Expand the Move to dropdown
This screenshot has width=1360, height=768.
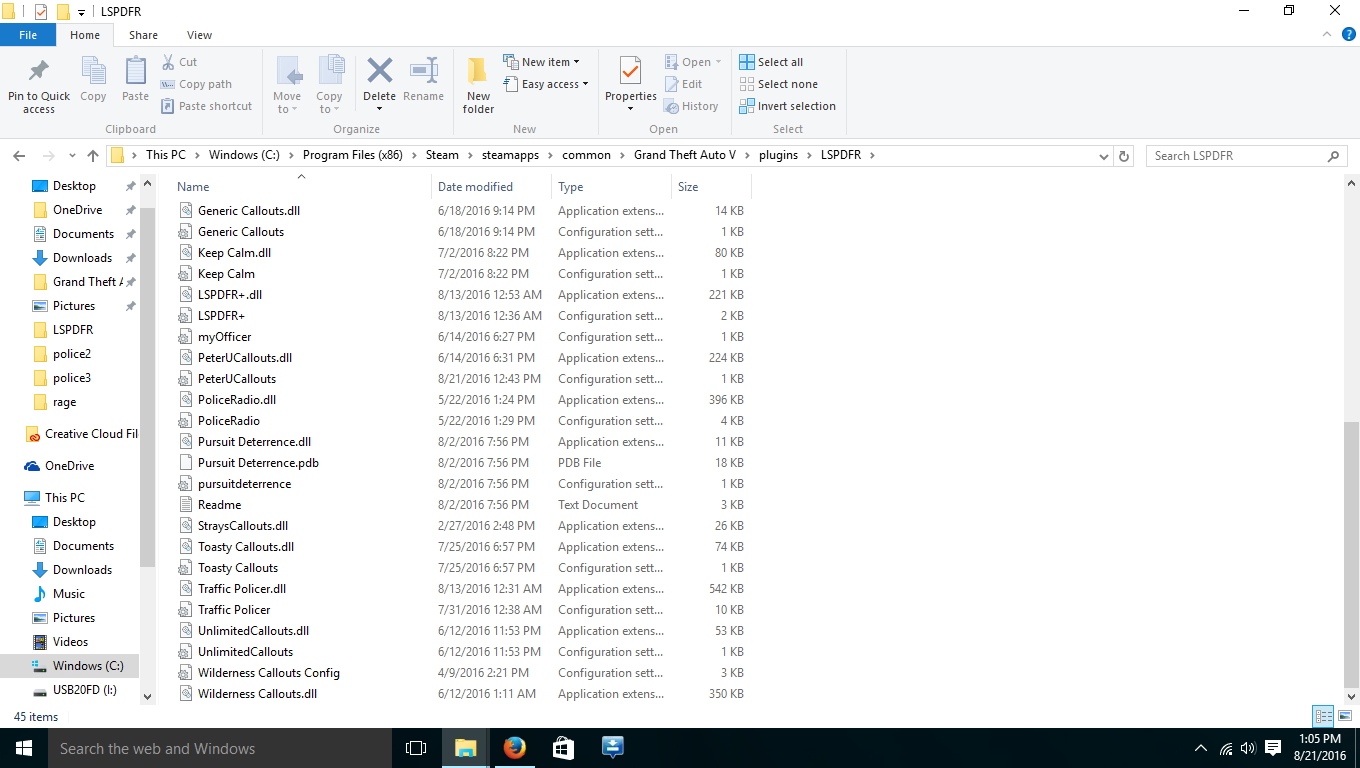(x=287, y=103)
